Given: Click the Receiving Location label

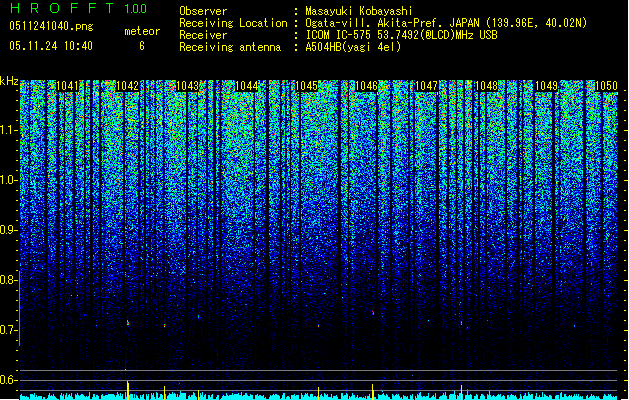Looking at the screenshot, I should tap(233, 23).
